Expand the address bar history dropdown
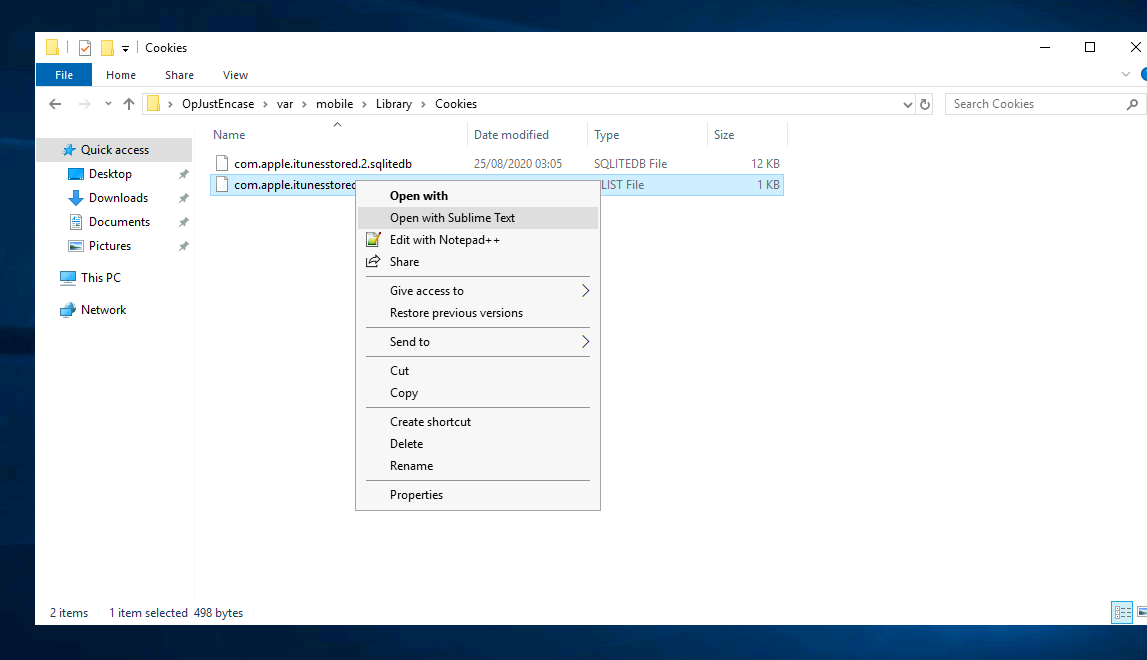Image resolution: width=1147 pixels, height=660 pixels. coord(907,104)
